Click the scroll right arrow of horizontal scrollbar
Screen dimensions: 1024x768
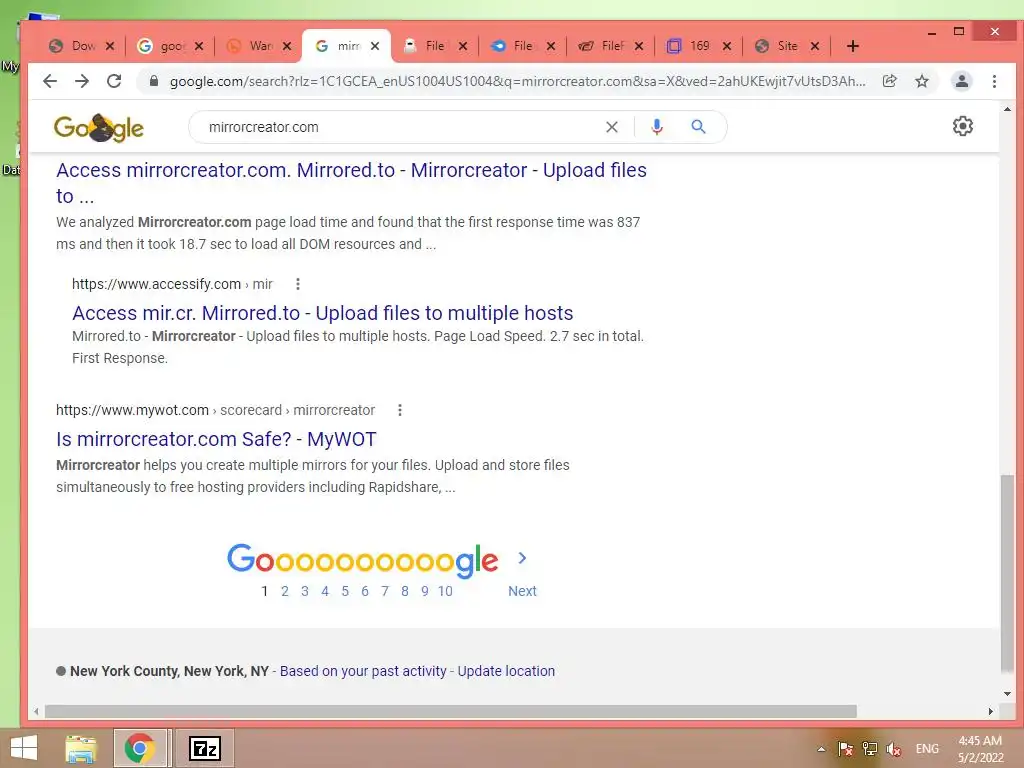click(991, 711)
